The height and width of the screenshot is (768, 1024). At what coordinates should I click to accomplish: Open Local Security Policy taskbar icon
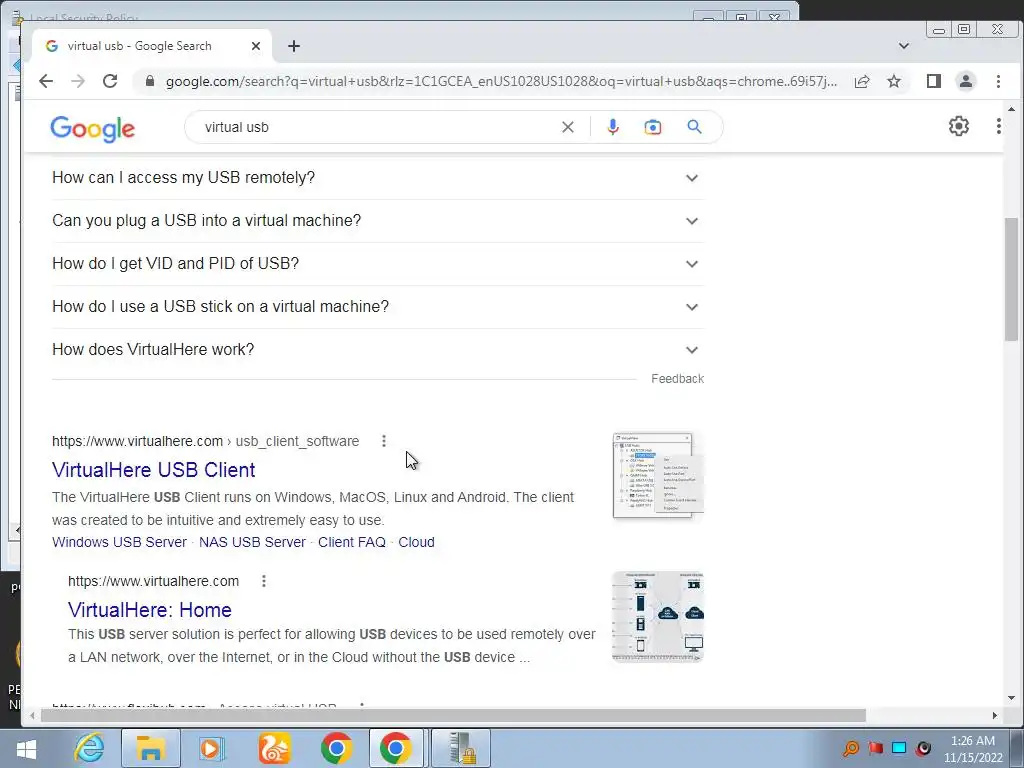pos(460,748)
